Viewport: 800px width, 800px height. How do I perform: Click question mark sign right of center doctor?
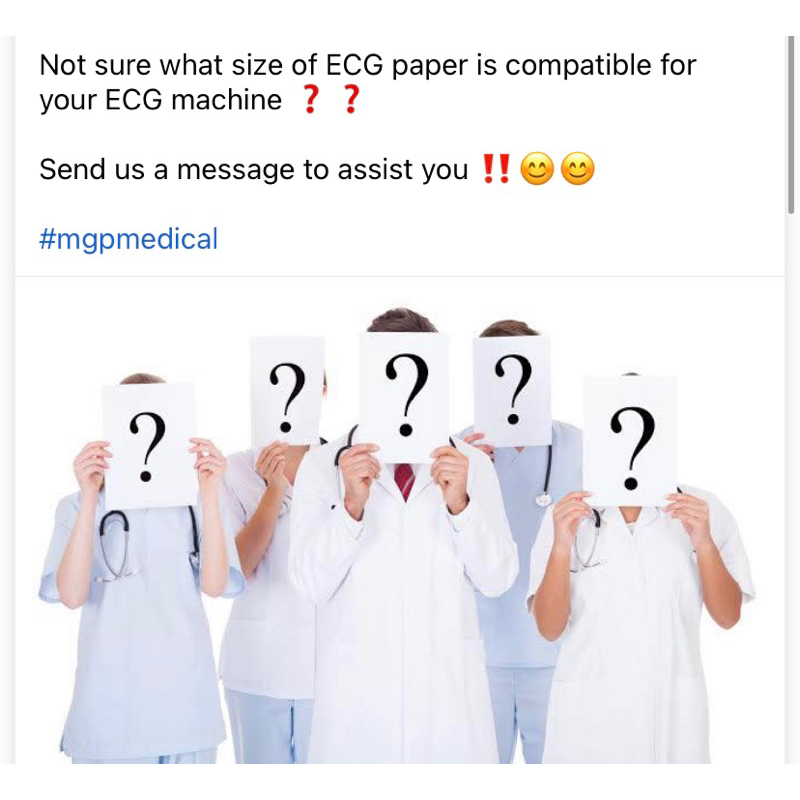coord(512,390)
